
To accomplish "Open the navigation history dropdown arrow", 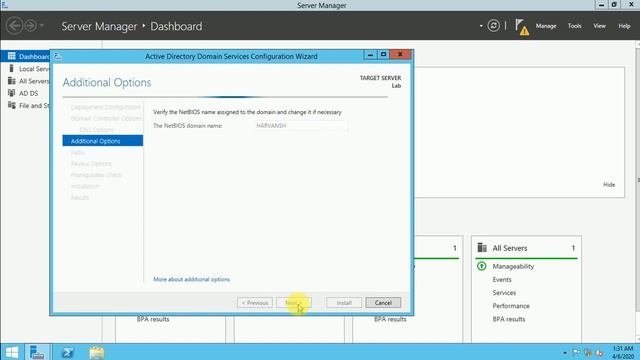I will tap(42, 26).
